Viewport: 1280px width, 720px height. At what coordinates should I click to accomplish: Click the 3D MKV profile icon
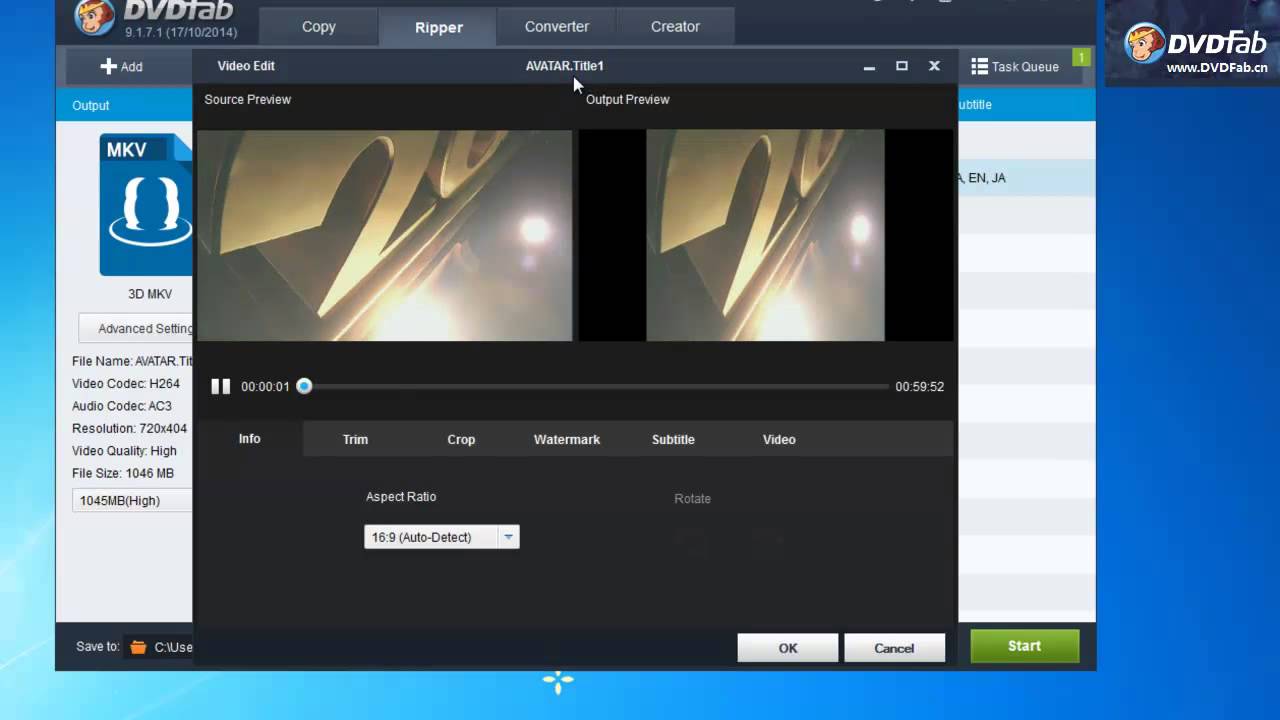(x=146, y=205)
